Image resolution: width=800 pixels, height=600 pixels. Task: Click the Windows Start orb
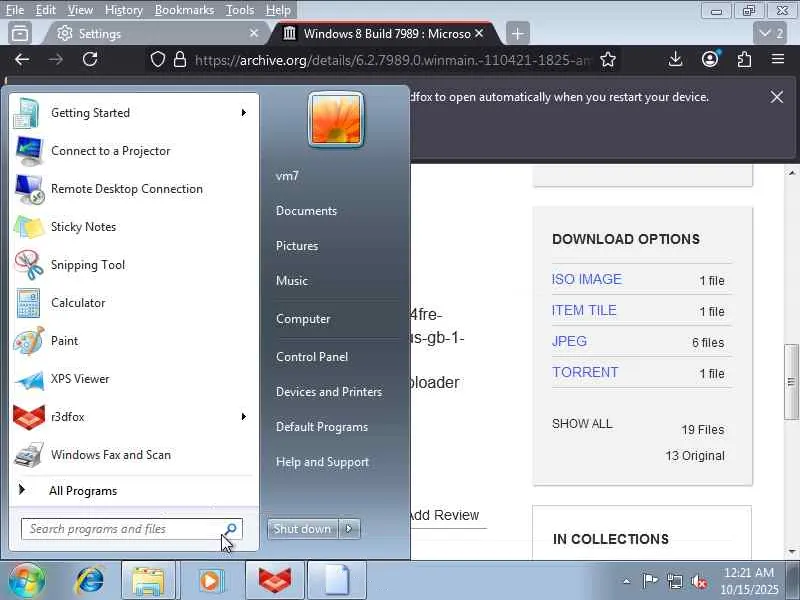(x=26, y=581)
